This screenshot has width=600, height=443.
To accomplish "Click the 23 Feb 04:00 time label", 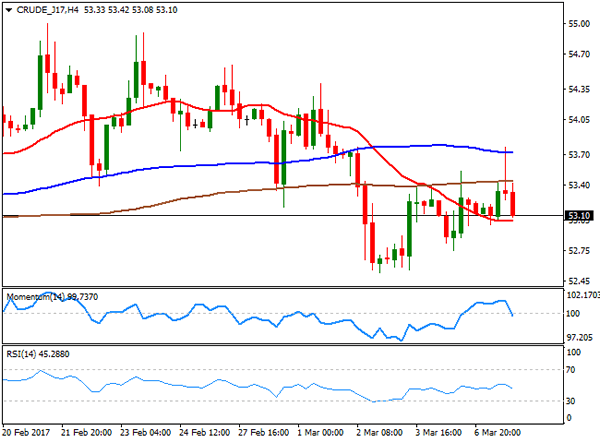I will click(x=145, y=433).
